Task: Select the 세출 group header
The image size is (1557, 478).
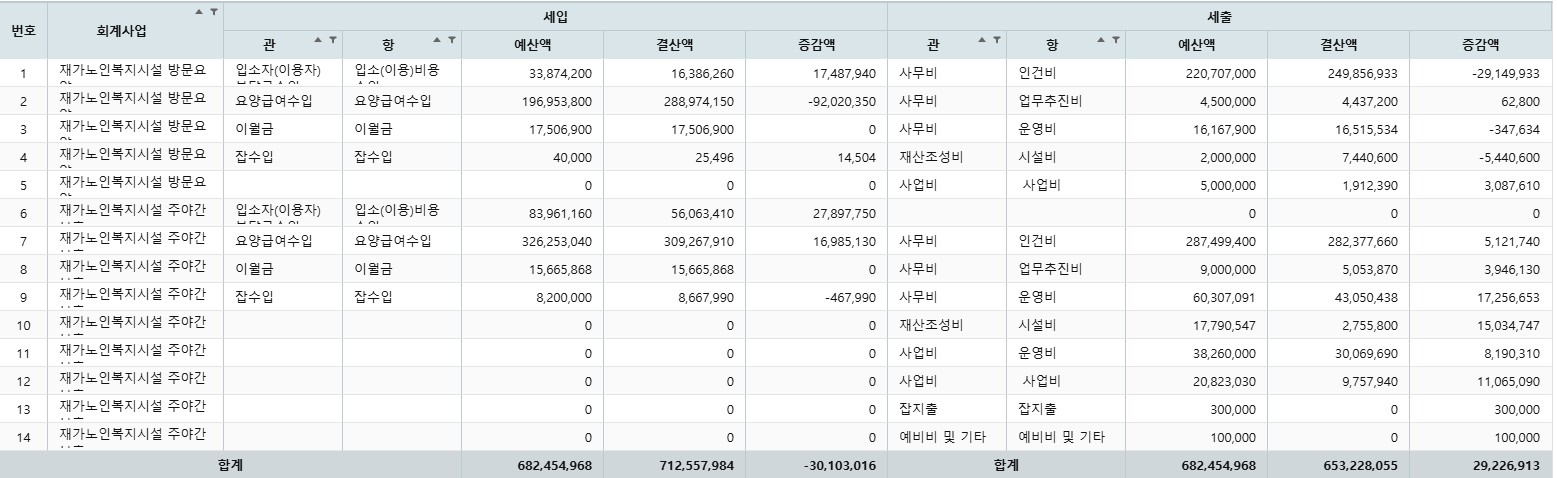Action: (1219, 16)
